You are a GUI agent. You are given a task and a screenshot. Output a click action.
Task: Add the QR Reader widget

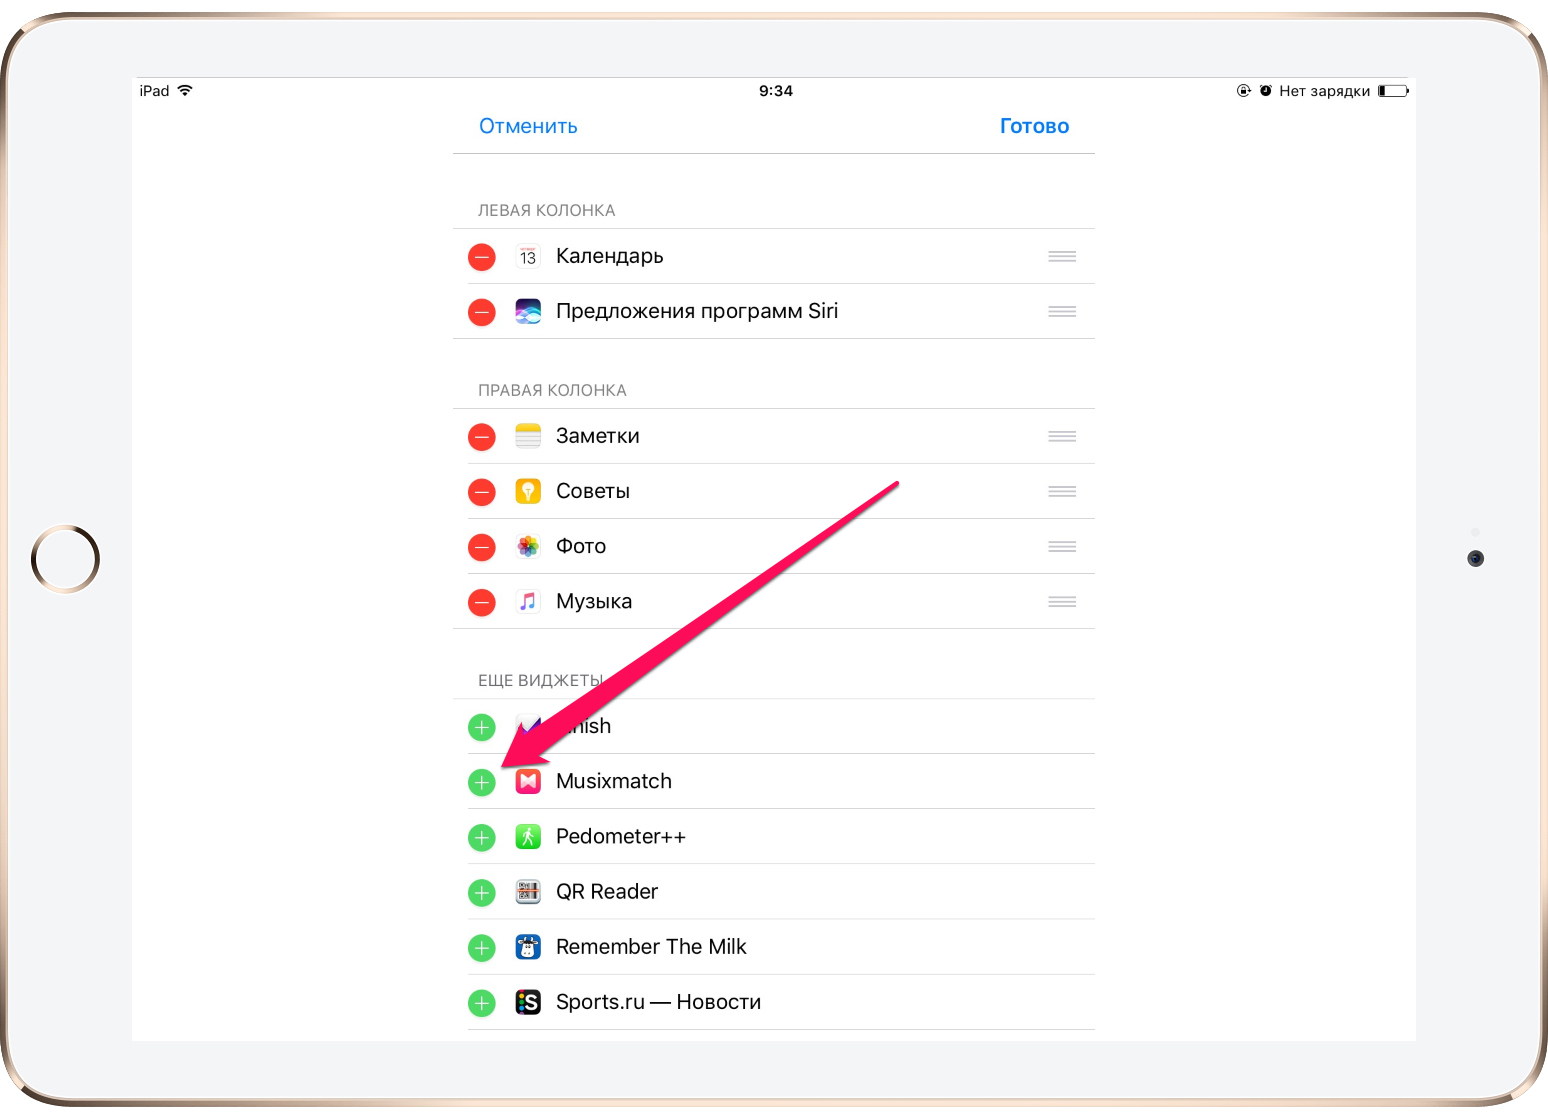tap(482, 892)
